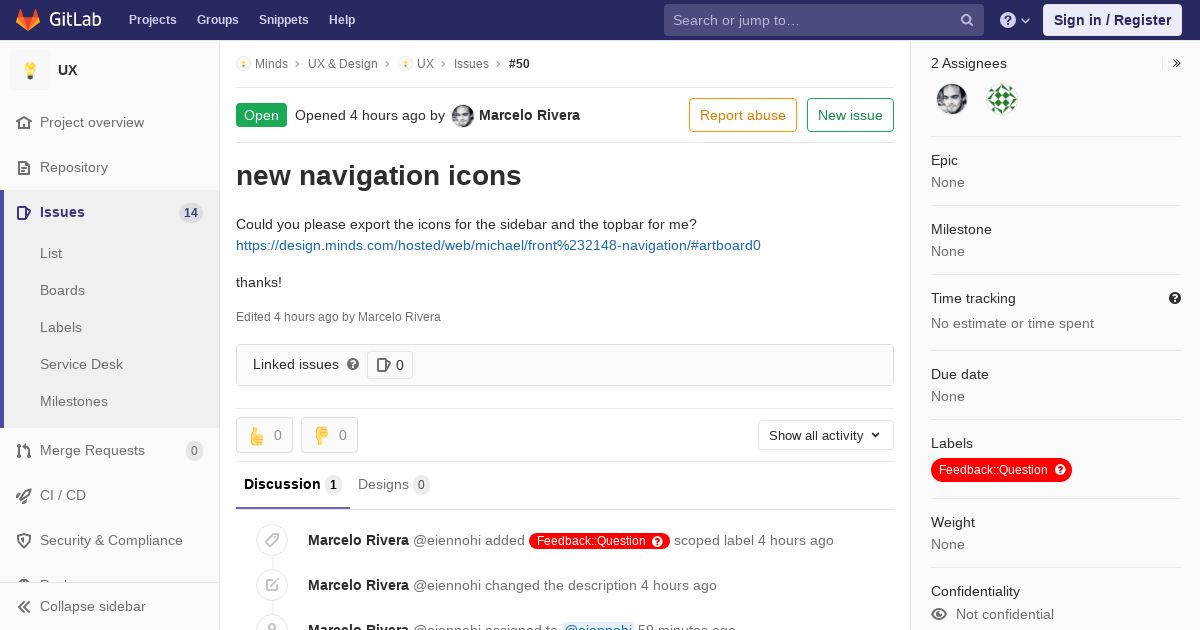Expand the Show all activity dropdown

pyautogui.click(x=826, y=435)
